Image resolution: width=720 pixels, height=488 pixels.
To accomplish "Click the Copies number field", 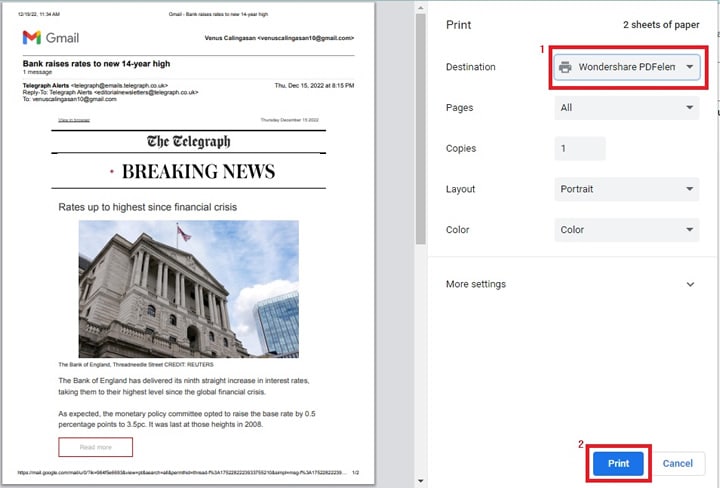I will (580, 148).
